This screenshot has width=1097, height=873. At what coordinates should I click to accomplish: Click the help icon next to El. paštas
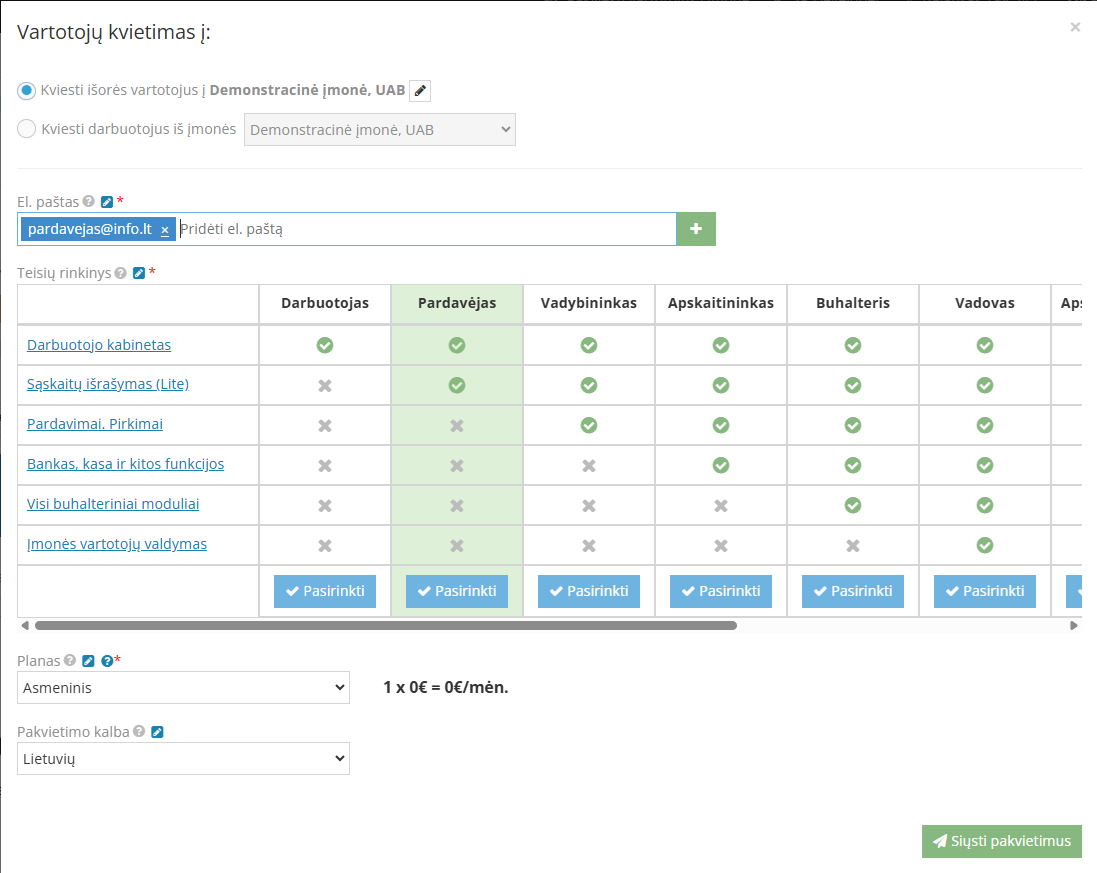pyautogui.click(x=89, y=201)
